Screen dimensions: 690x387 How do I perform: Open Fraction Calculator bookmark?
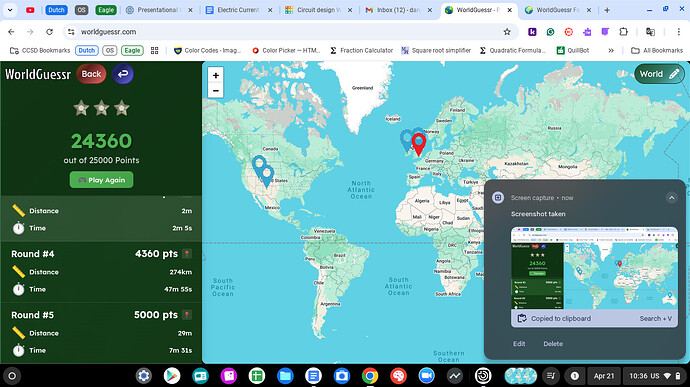pos(361,51)
